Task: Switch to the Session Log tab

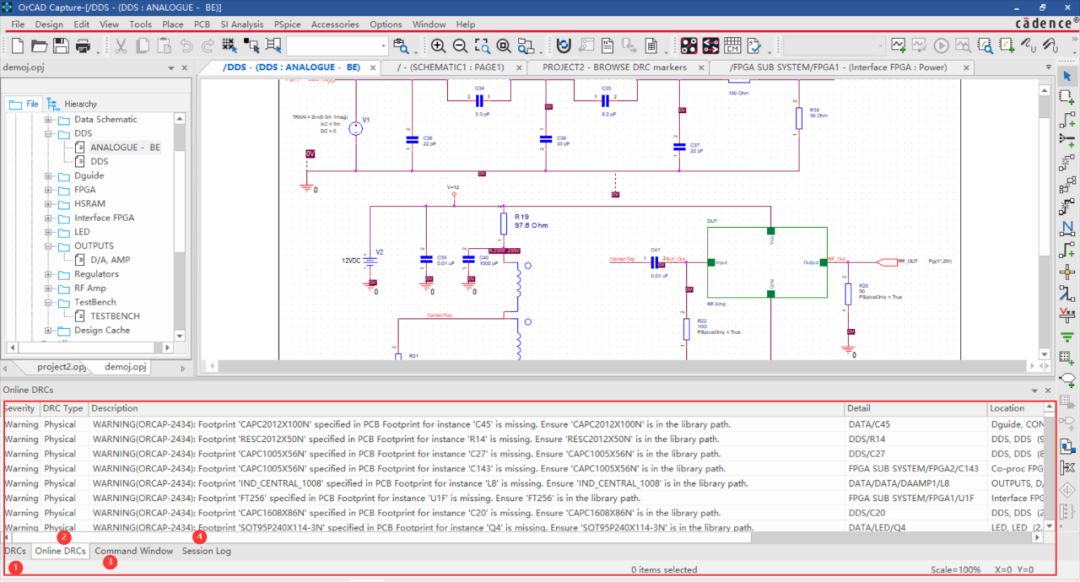Action: click(207, 551)
